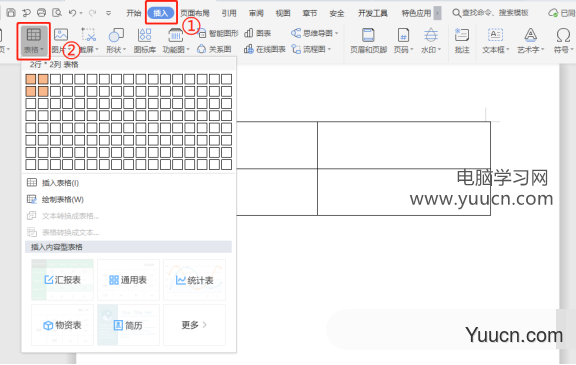Open the 表格 table dropdown button
This screenshot has height=365, width=576.
33,41
